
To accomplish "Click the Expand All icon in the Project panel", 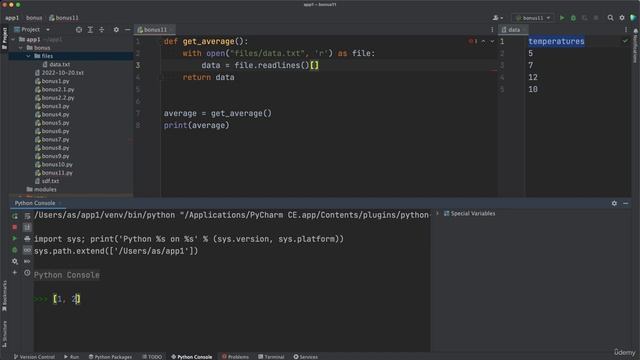I will (x=90, y=30).
